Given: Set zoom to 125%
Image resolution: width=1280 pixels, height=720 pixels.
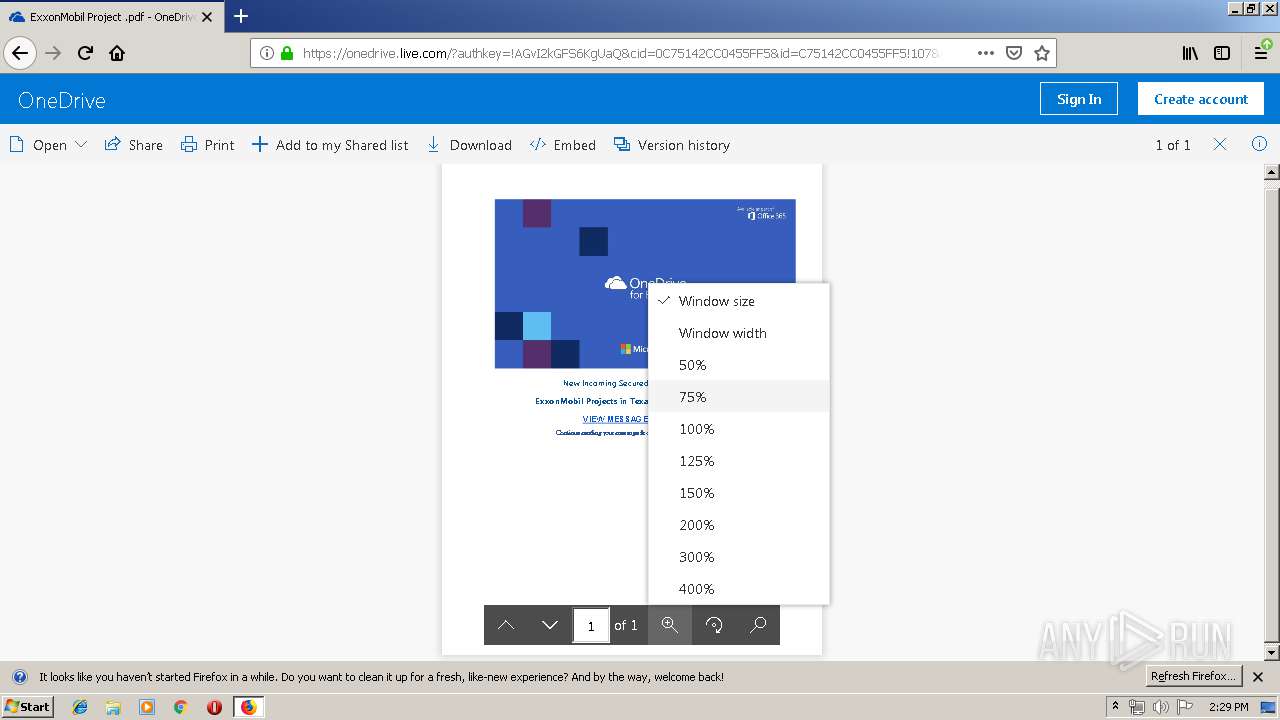Looking at the screenshot, I should pyautogui.click(x=739, y=461).
